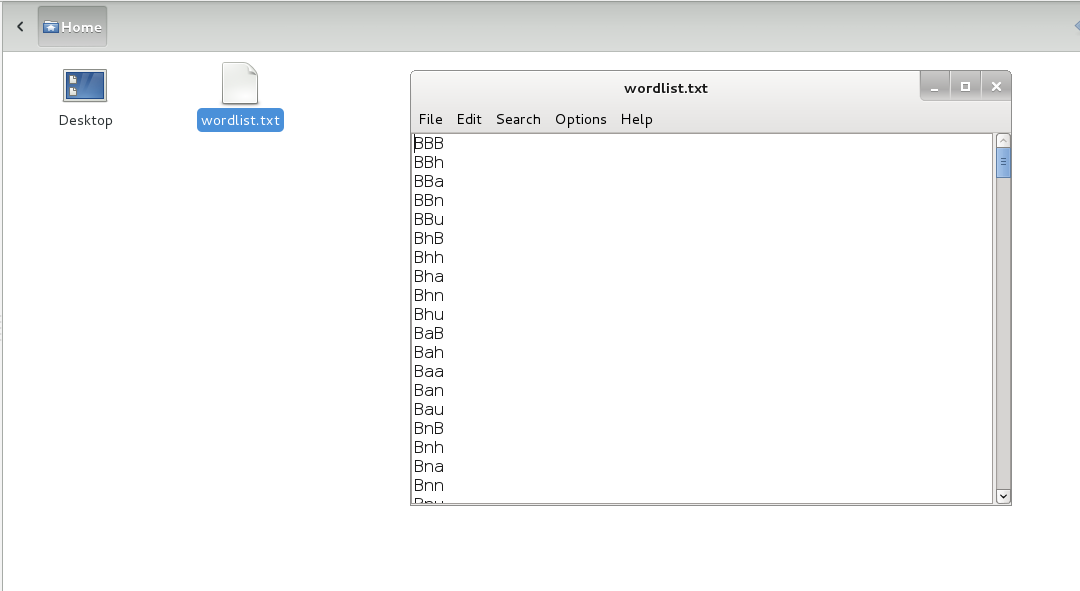Image resolution: width=1080 pixels, height=591 pixels.
Task: Open the Options menu
Action: click(x=581, y=119)
